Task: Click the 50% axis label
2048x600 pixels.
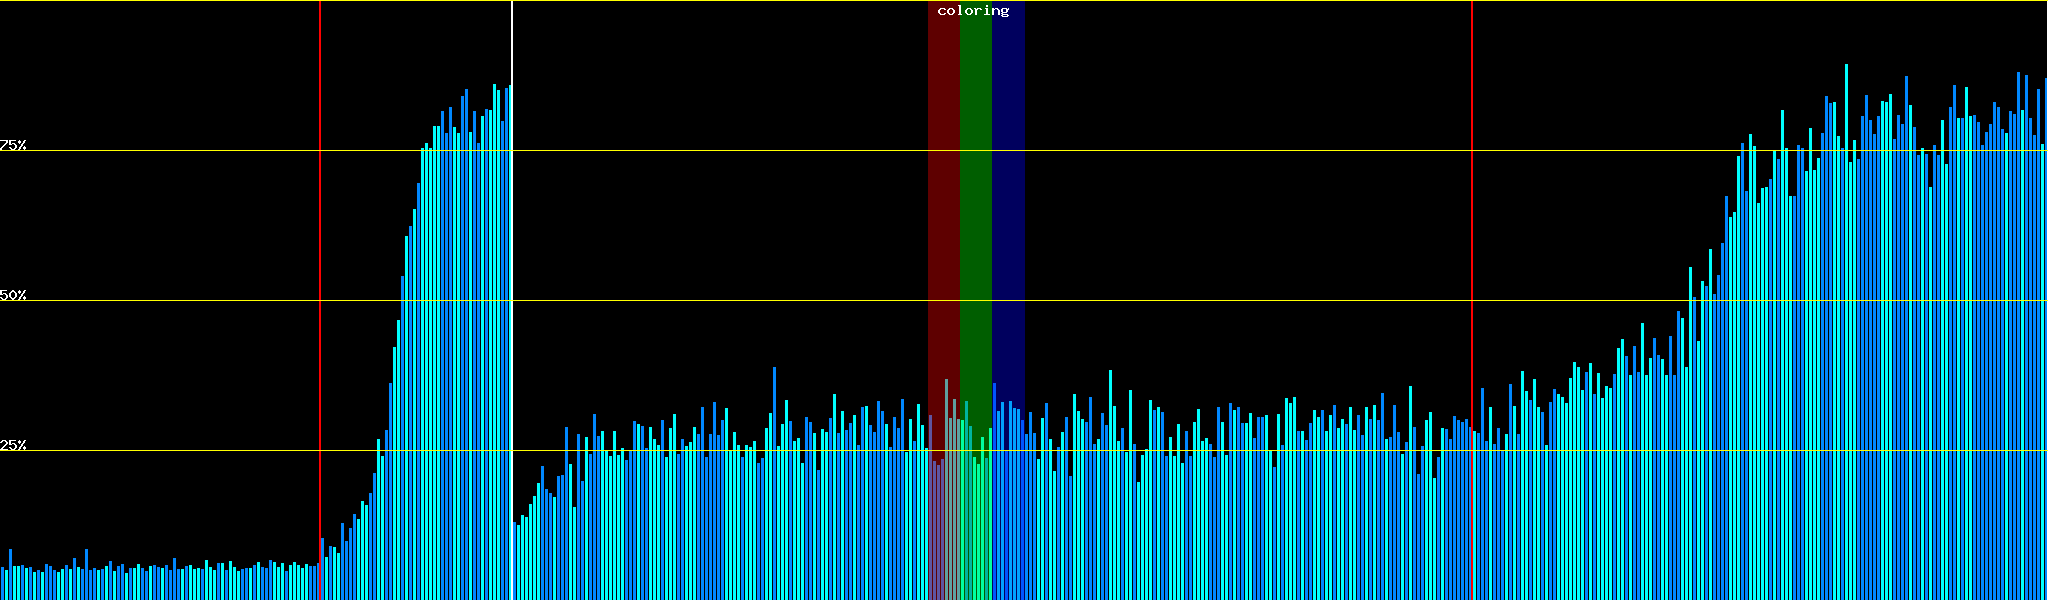Action: 13,295
